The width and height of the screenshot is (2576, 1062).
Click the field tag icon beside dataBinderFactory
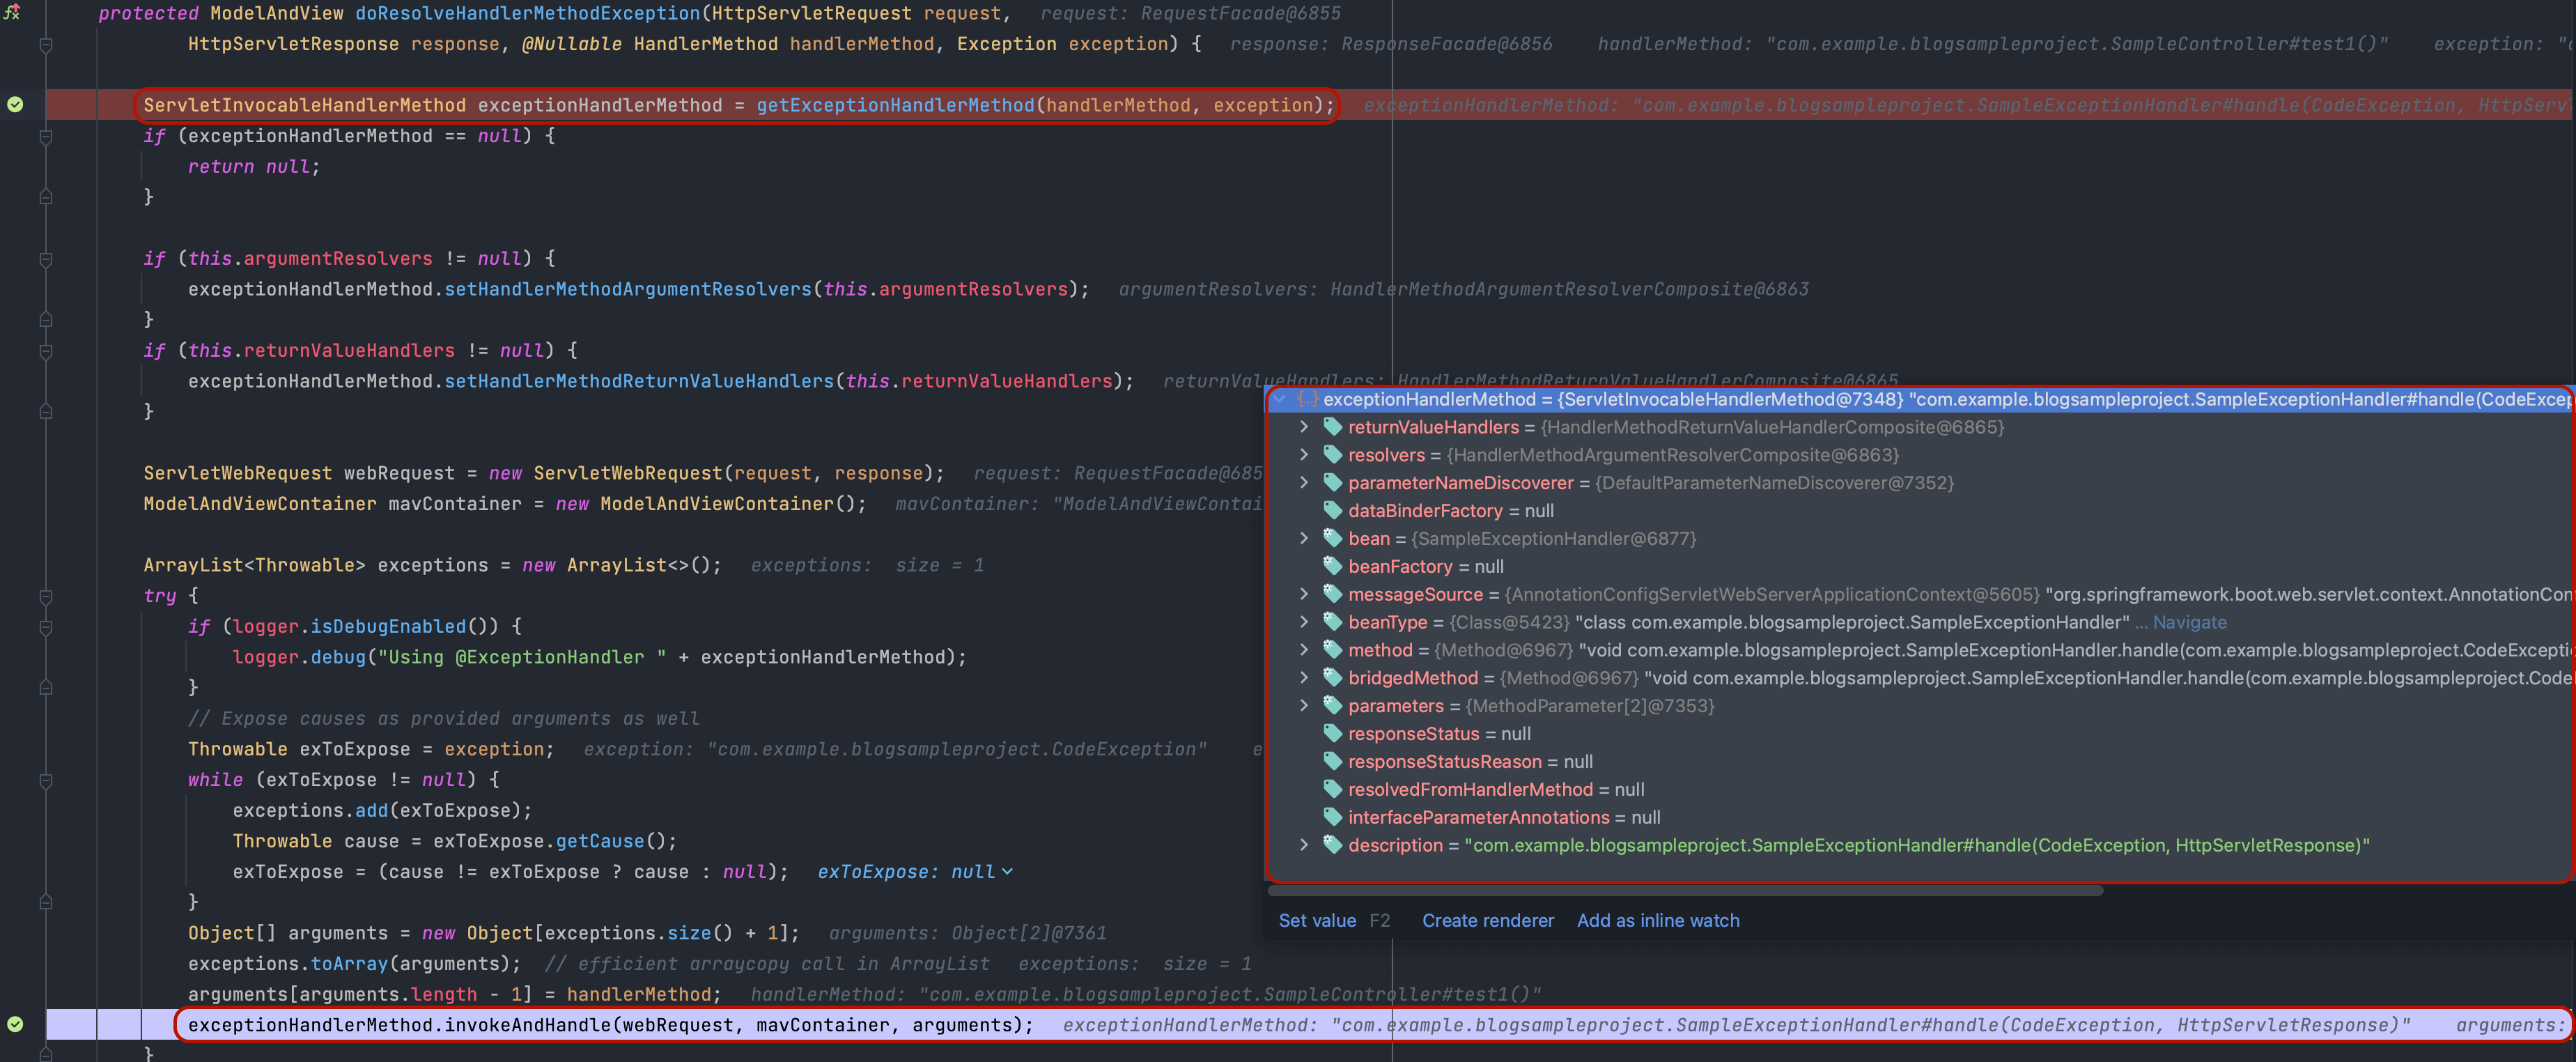[x=1332, y=511]
